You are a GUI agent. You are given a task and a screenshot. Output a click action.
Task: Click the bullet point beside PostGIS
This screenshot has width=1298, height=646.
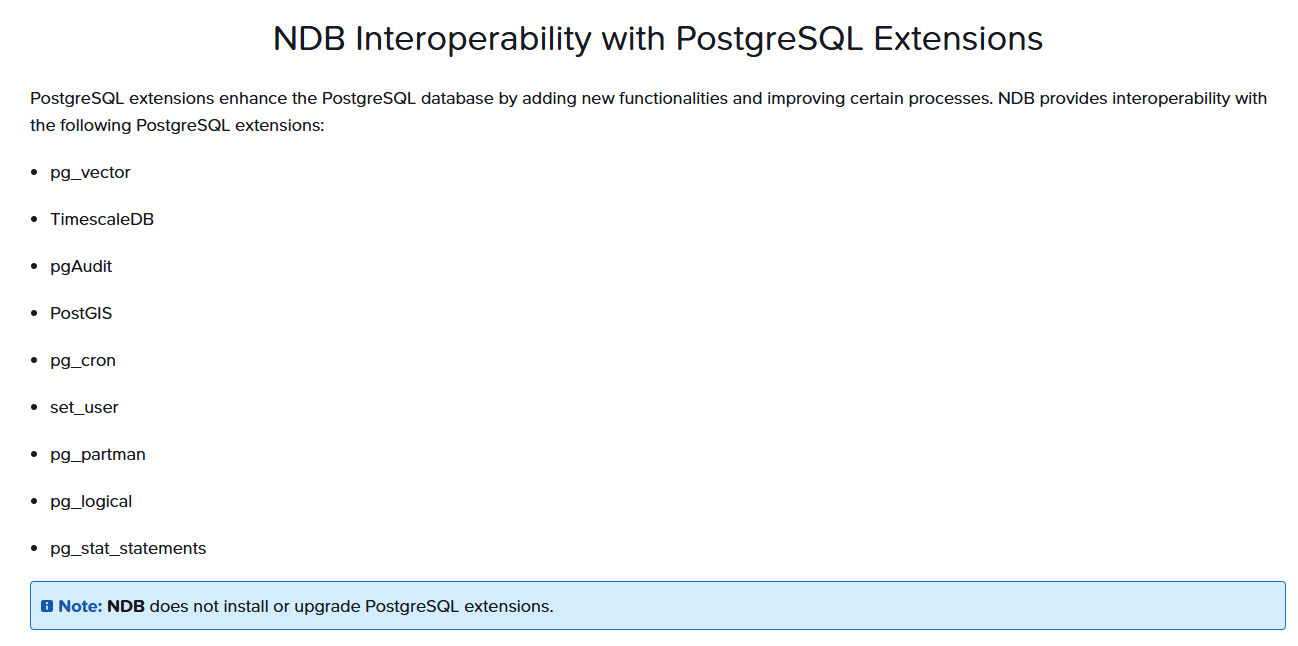click(x=35, y=314)
